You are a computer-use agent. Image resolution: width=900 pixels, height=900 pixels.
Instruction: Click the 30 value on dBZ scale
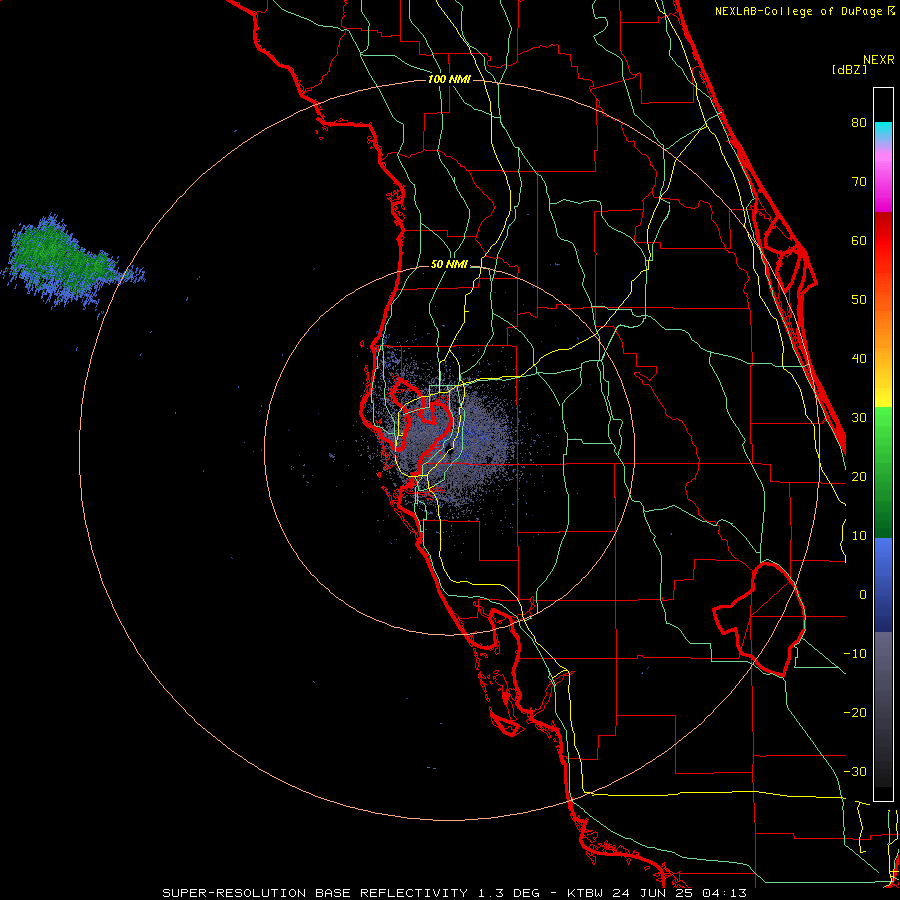859,417
